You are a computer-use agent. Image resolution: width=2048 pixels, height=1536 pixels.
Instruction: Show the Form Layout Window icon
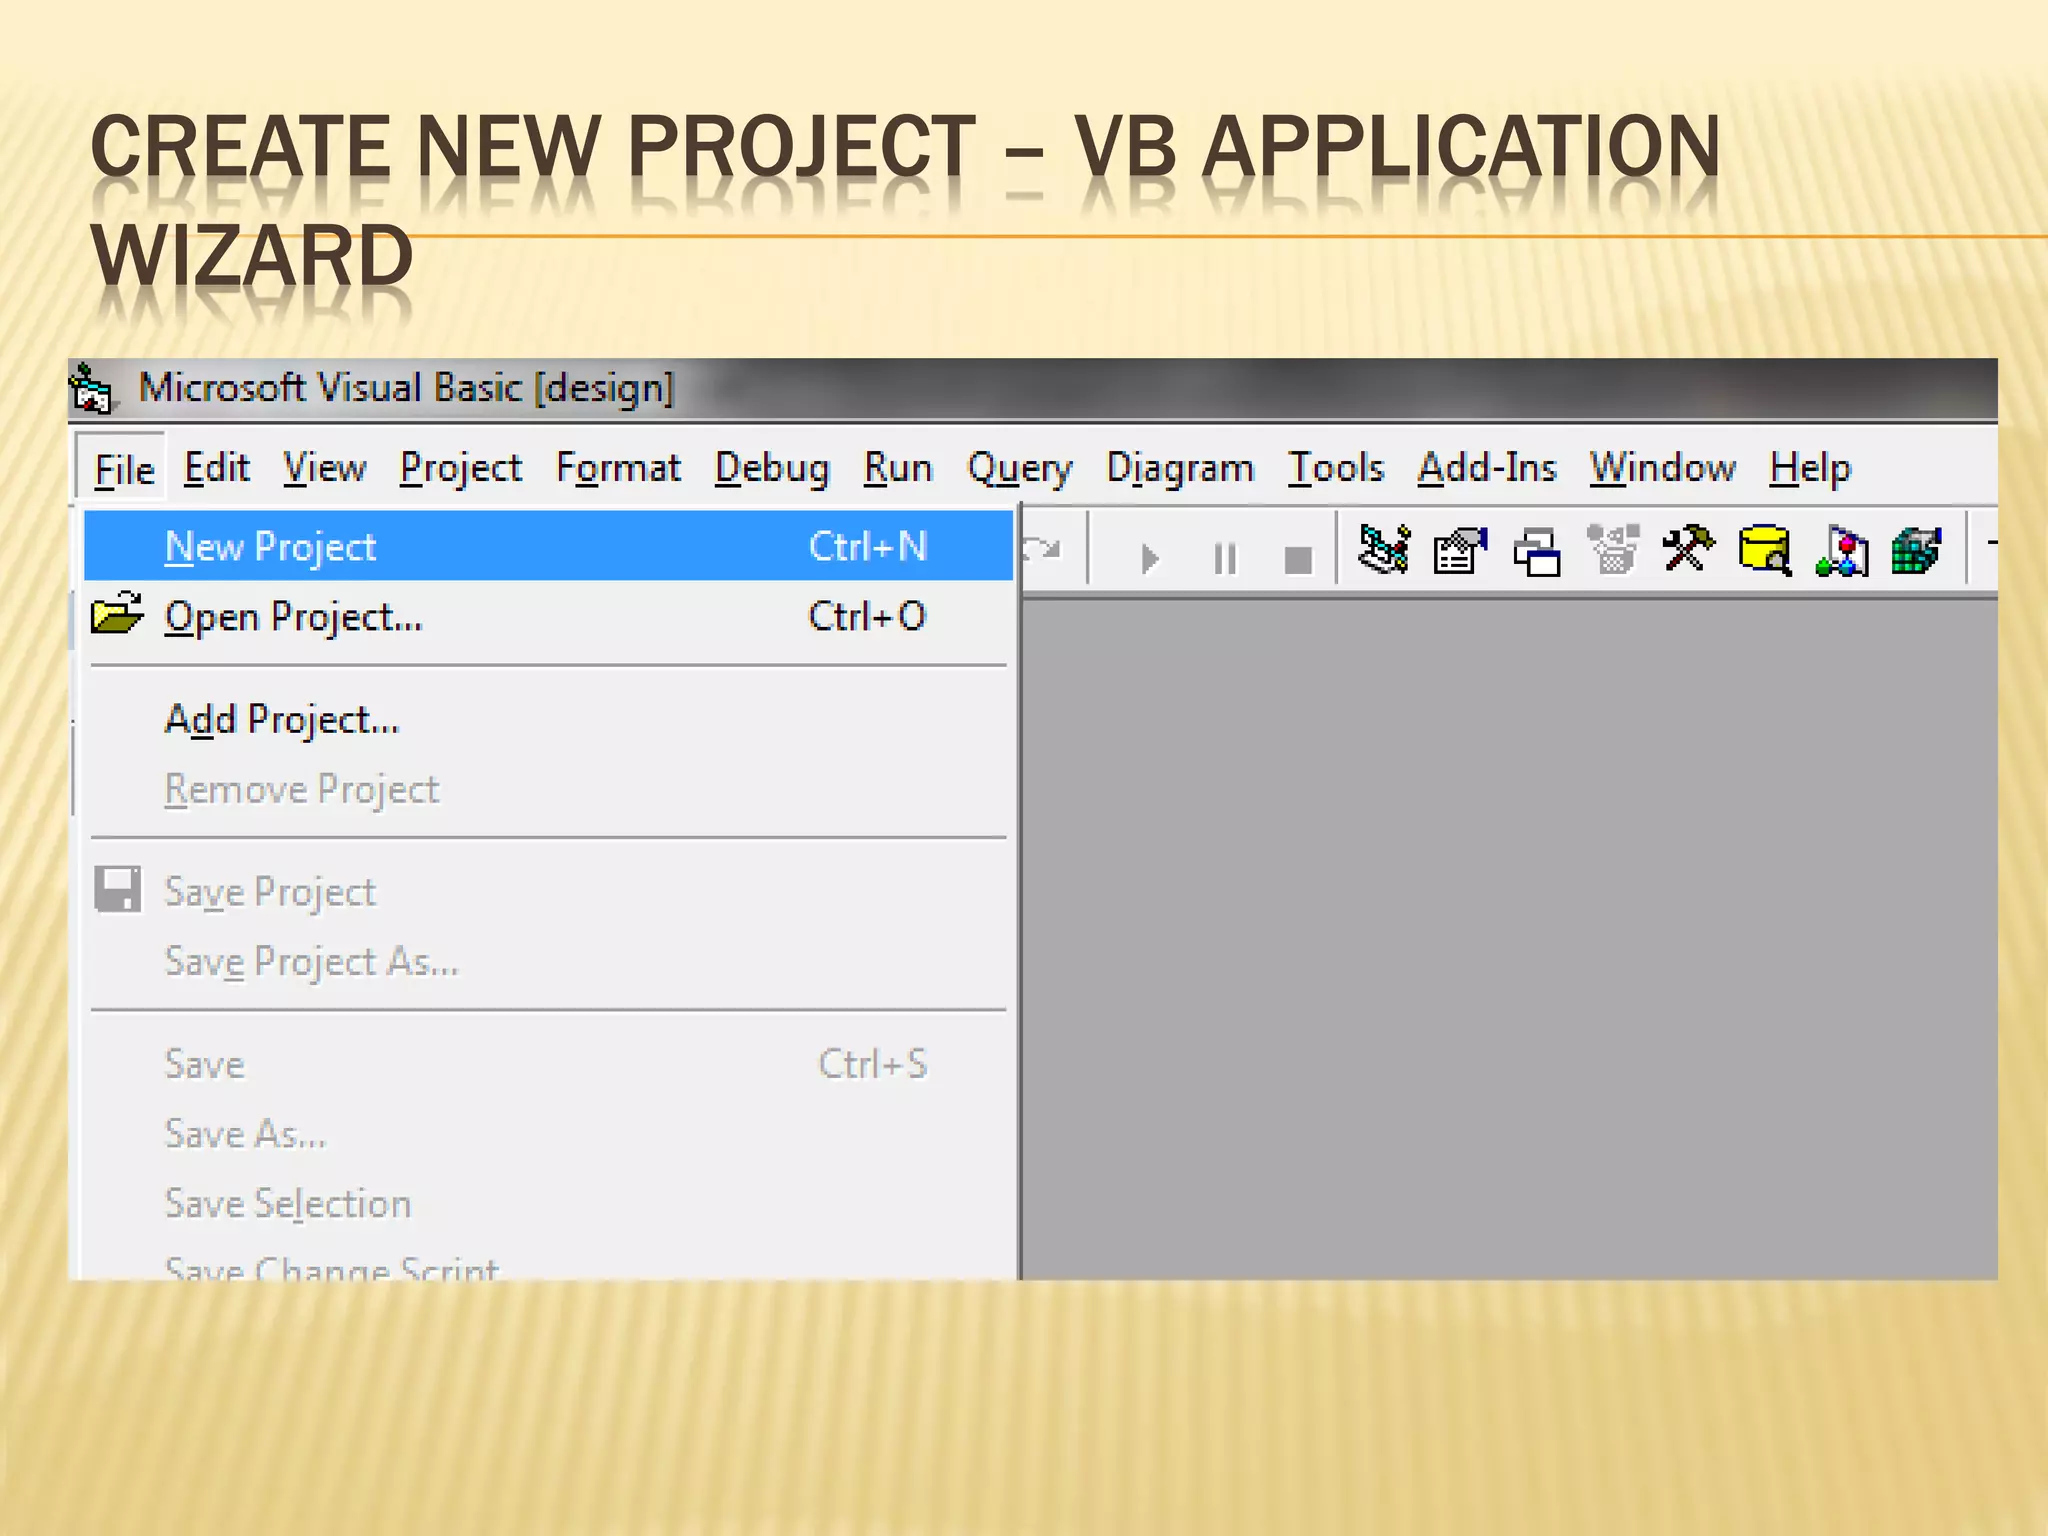click(1537, 552)
